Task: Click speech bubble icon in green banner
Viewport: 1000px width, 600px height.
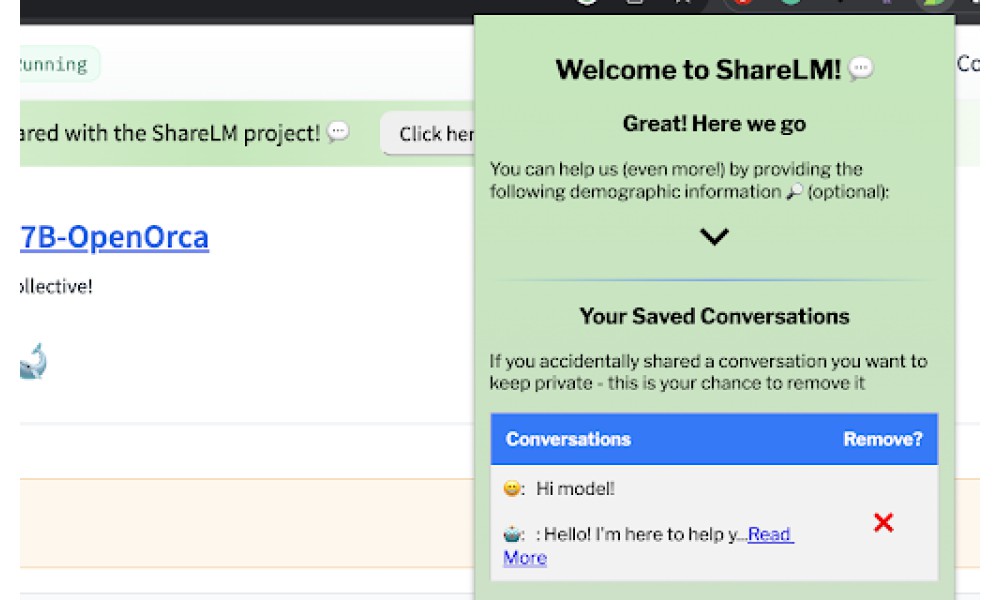Action: click(x=338, y=132)
